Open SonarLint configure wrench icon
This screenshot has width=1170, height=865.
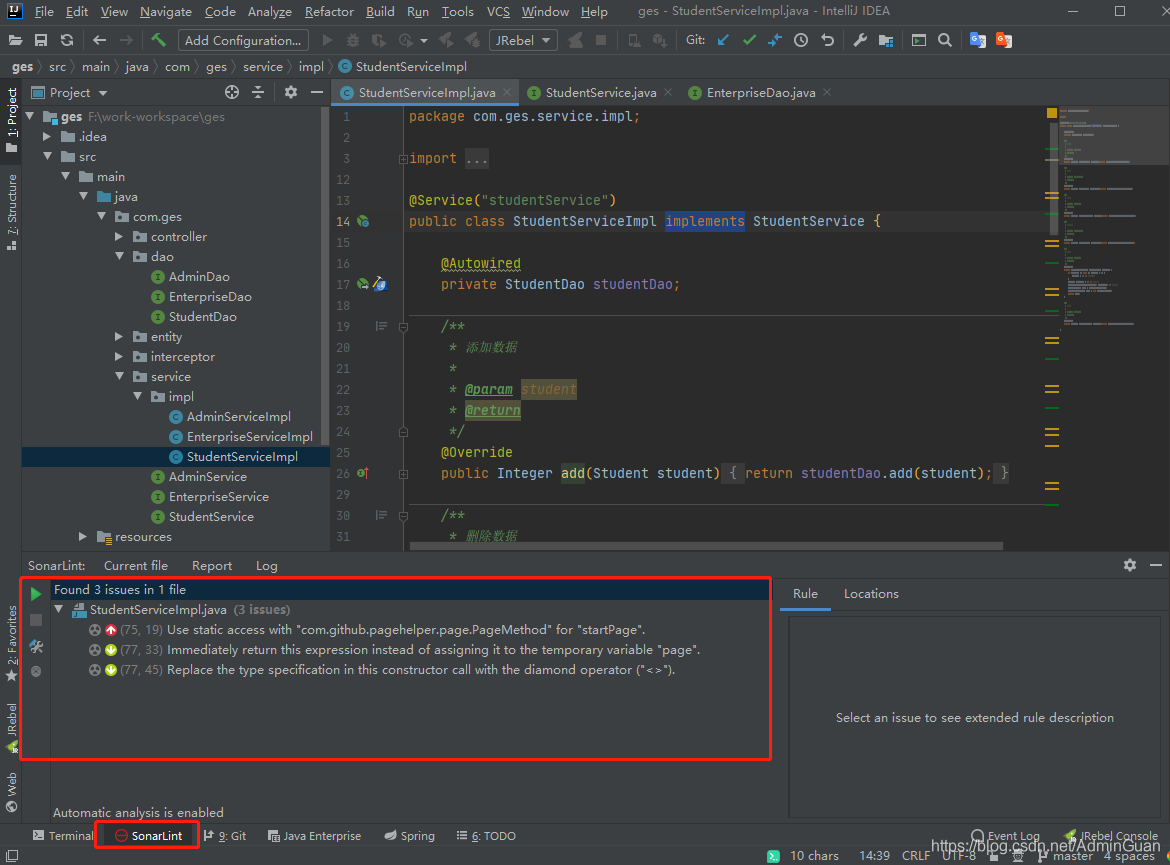click(x=36, y=646)
